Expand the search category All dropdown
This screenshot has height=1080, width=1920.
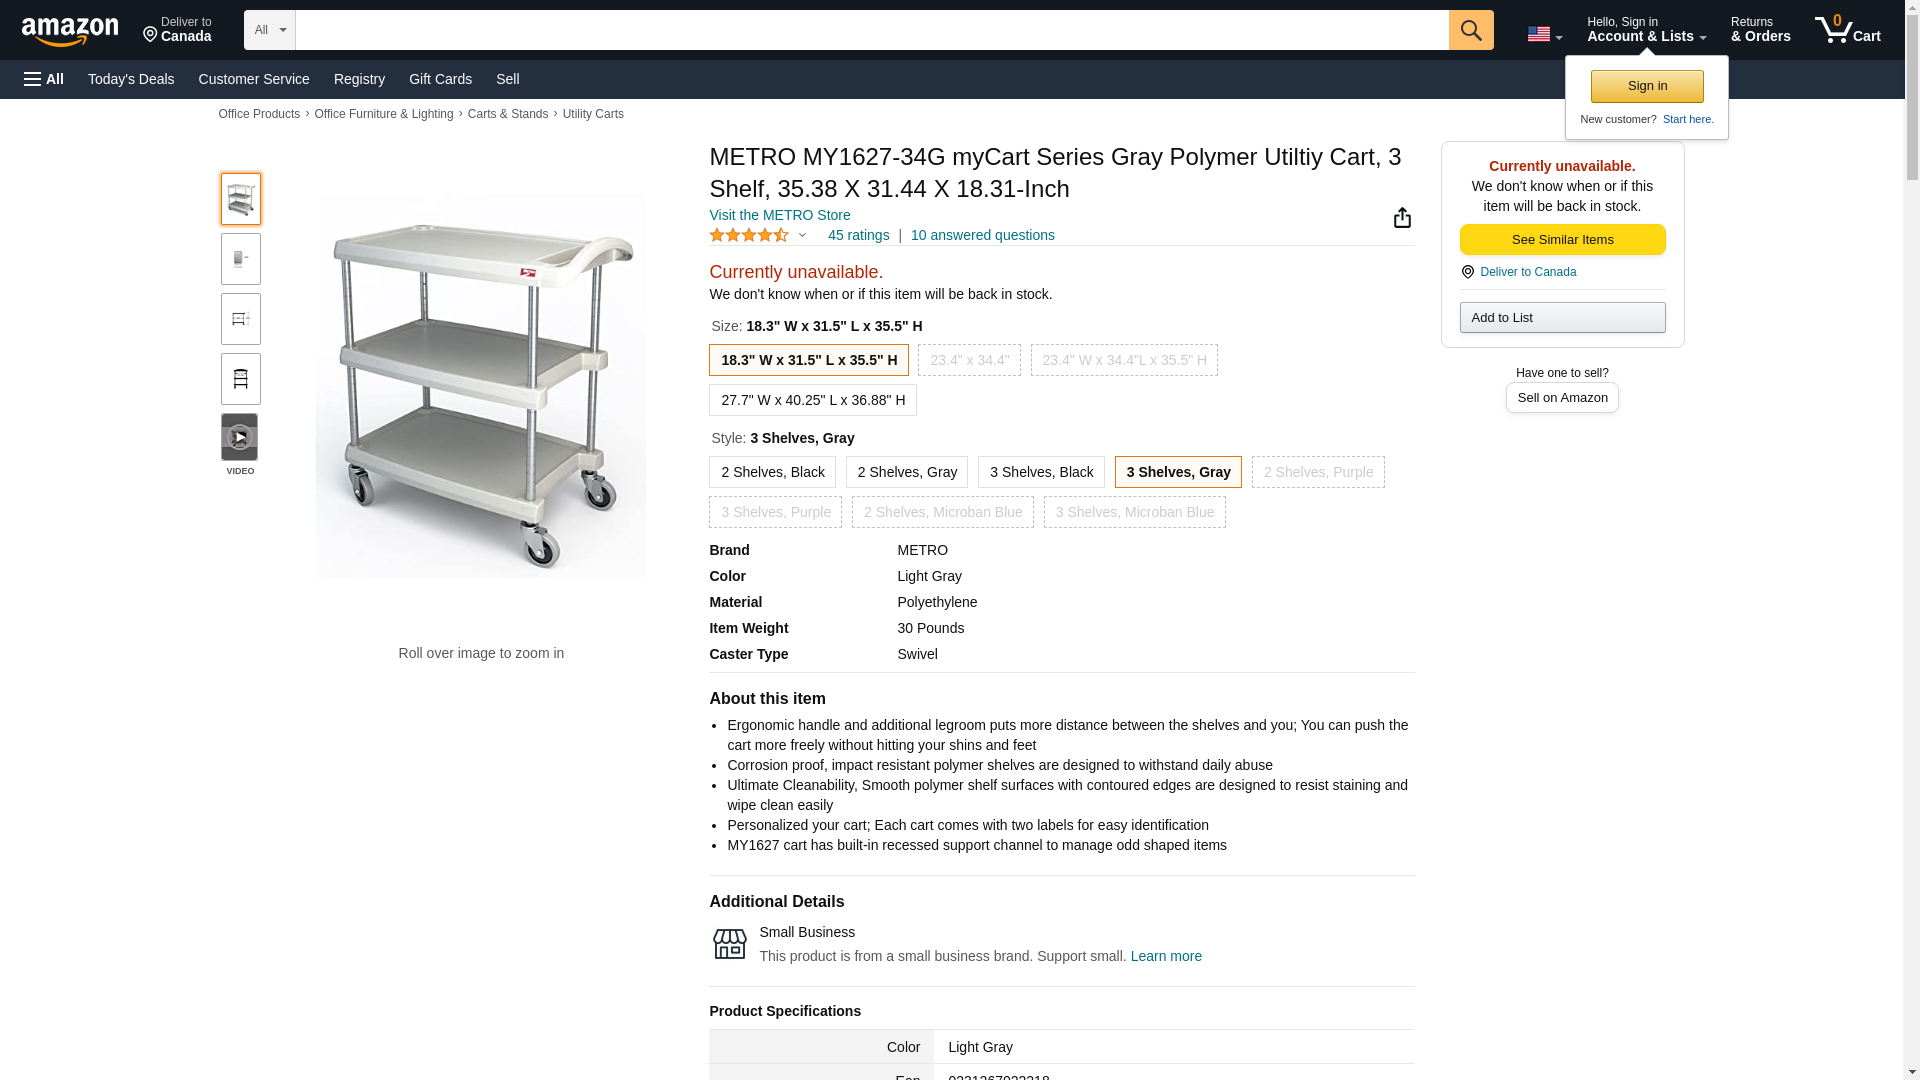click(x=269, y=30)
